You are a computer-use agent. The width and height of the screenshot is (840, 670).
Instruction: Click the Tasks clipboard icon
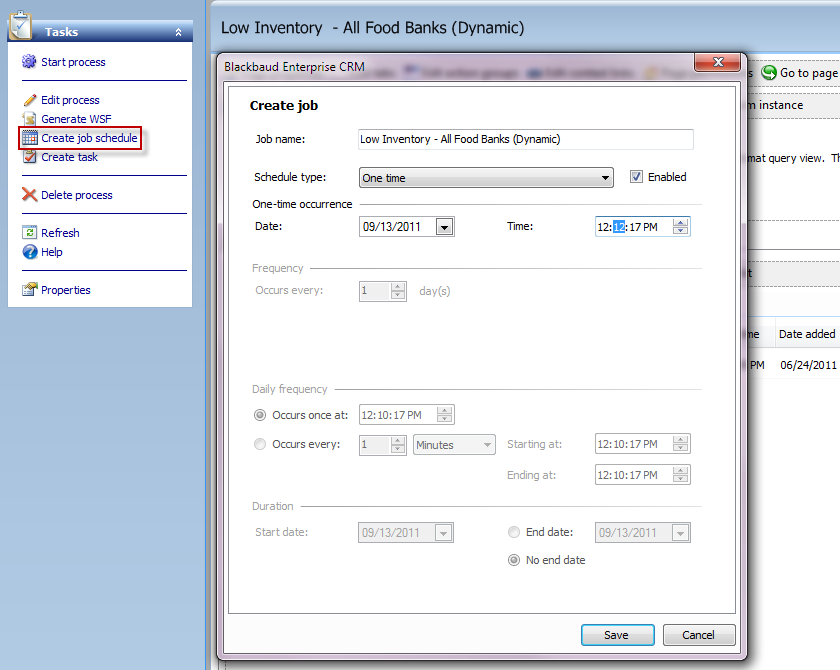pyautogui.click(x=20, y=26)
